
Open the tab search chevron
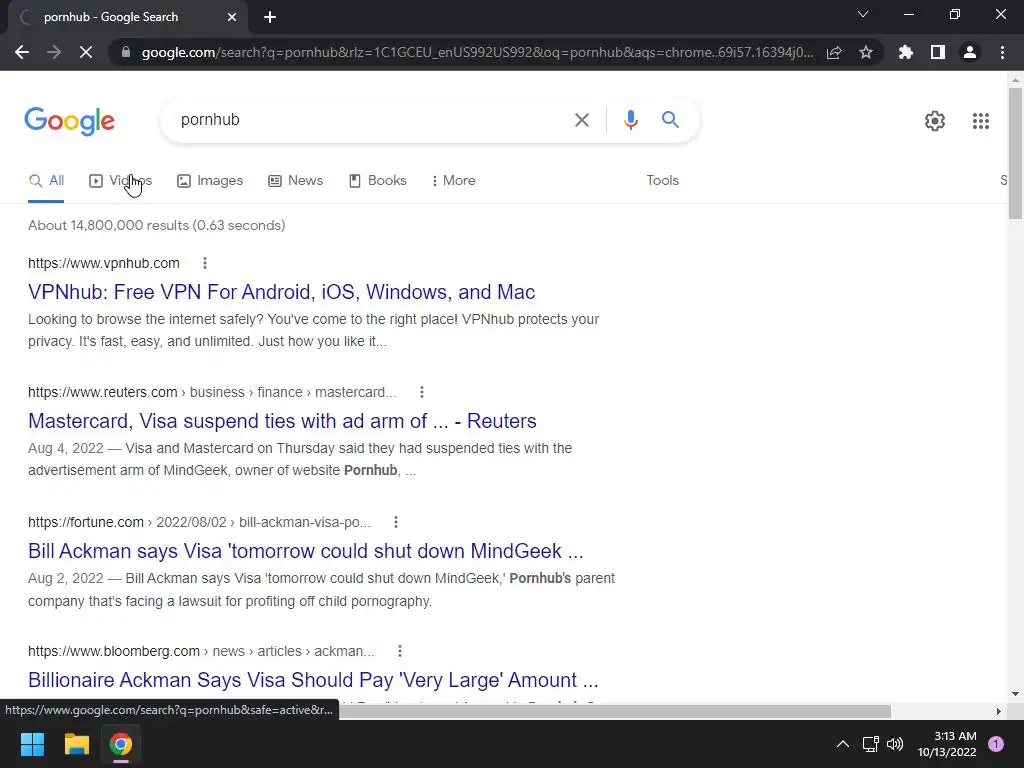(863, 14)
